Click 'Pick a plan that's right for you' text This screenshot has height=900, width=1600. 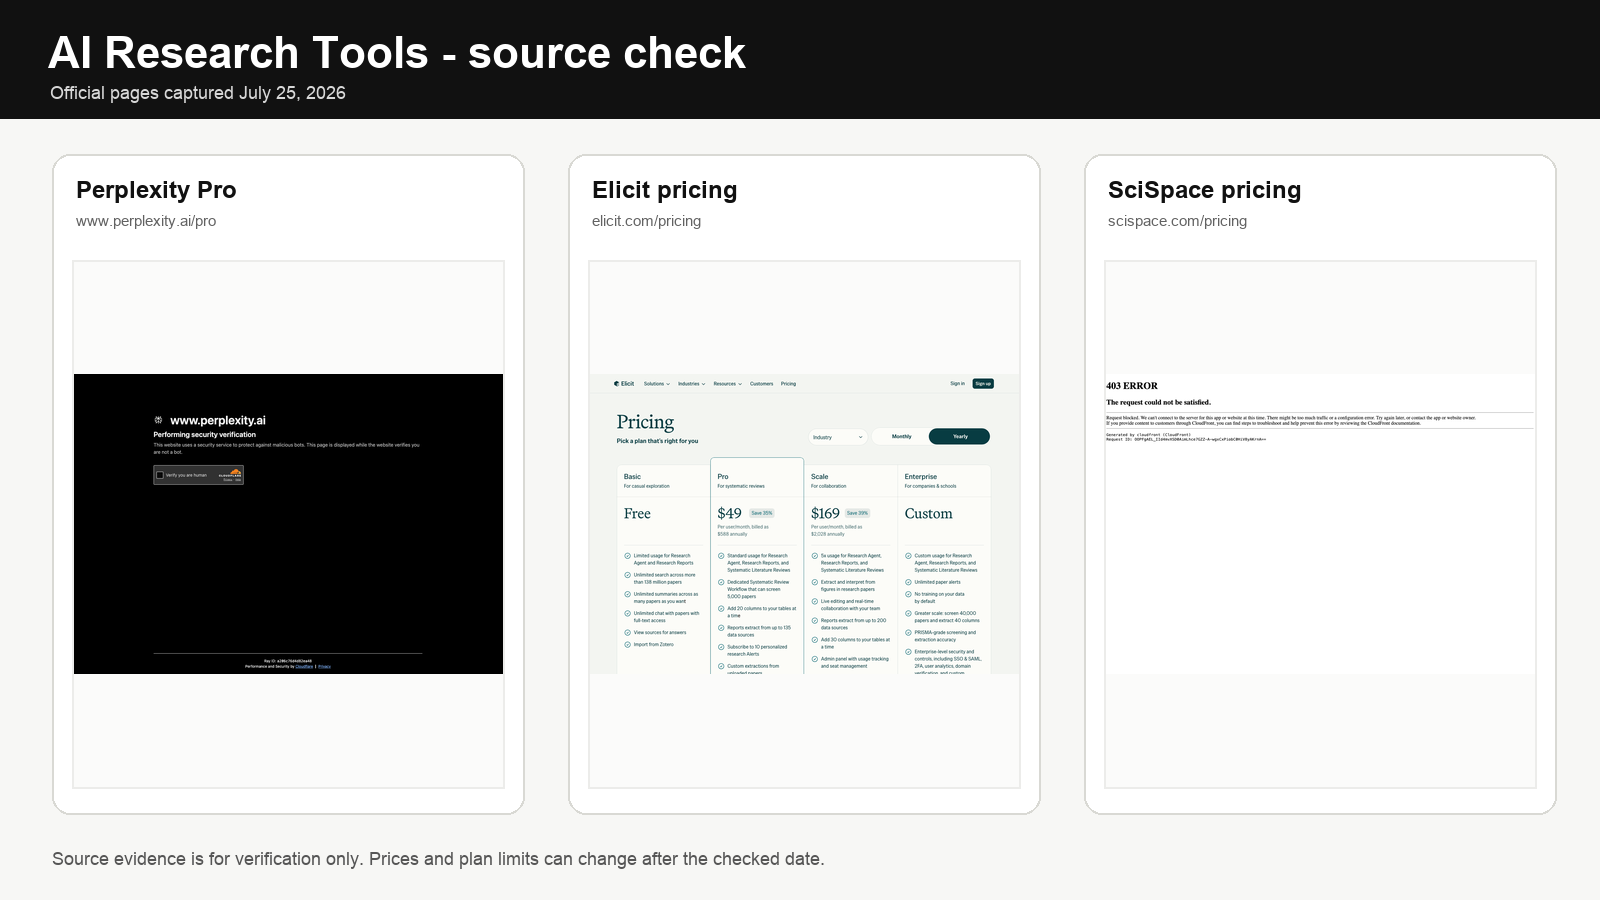[x=658, y=441]
